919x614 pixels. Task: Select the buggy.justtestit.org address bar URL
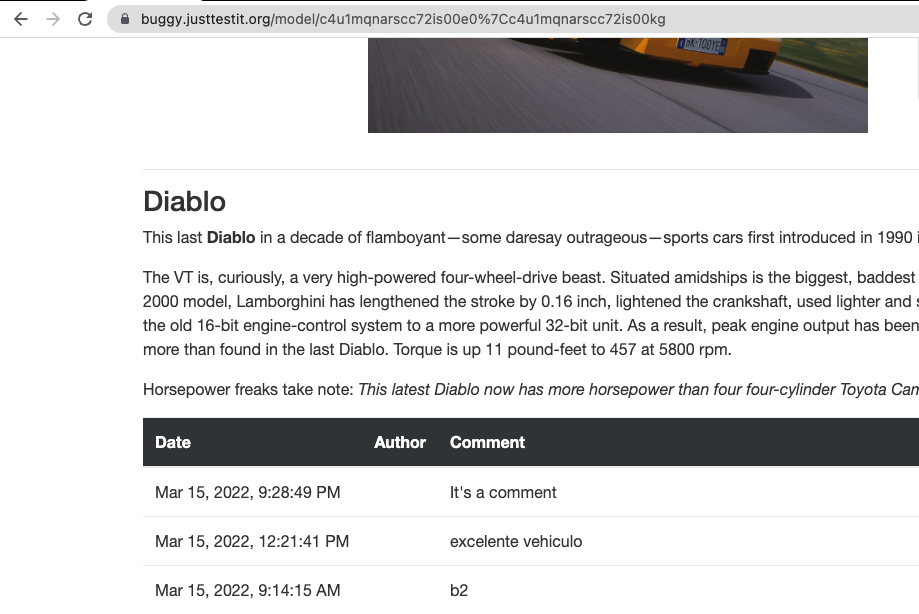pos(403,19)
